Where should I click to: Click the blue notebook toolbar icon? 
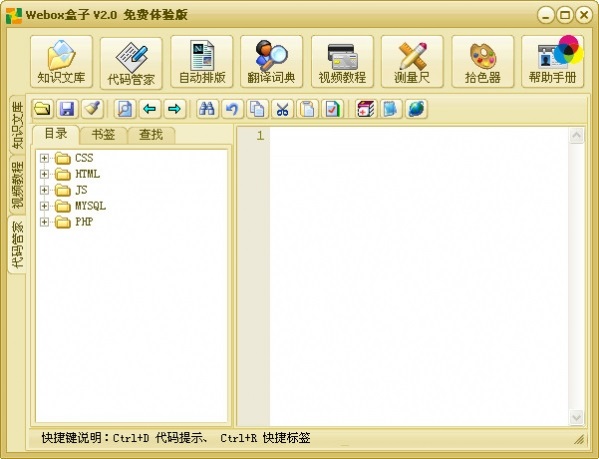coord(391,109)
